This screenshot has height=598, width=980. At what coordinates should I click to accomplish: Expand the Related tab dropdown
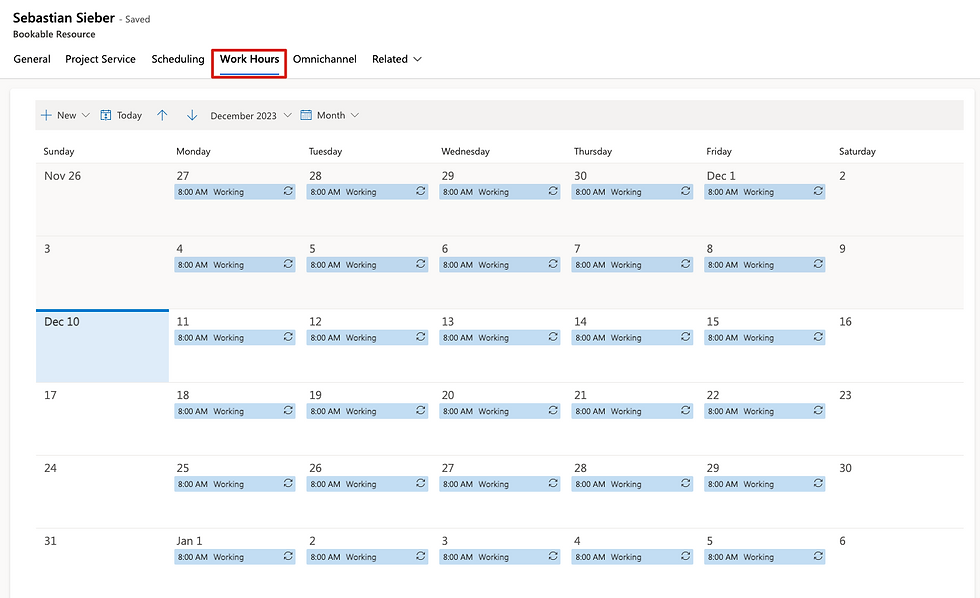[x=415, y=59]
